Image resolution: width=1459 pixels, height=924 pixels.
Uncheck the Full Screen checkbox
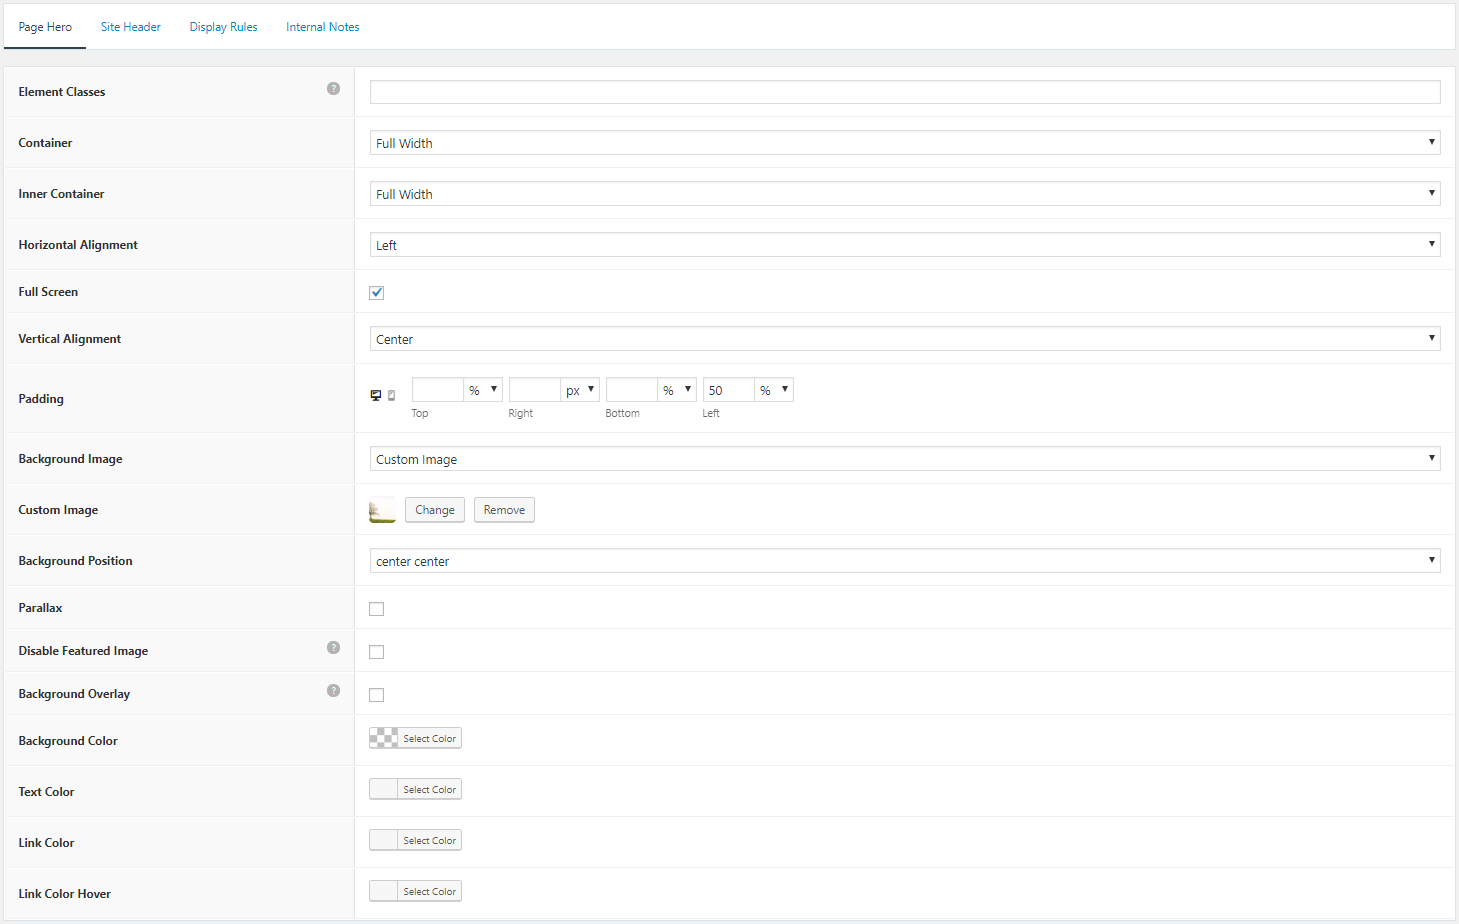click(x=377, y=293)
